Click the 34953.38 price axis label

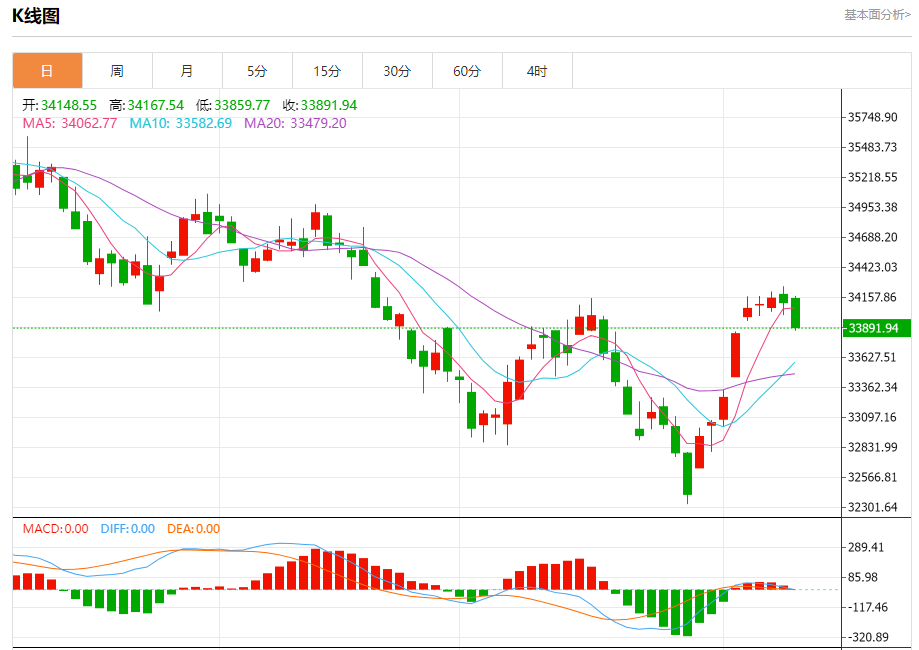(873, 207)
